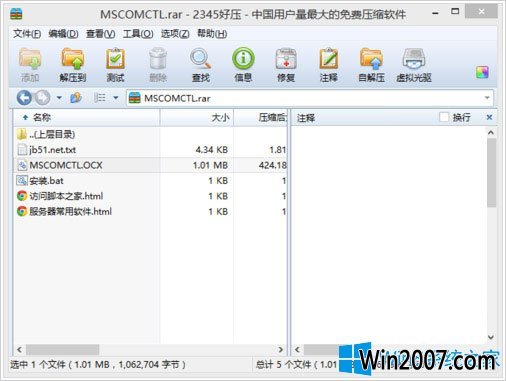Go back with the blue arrow button
This screenshot has width=506, height=381.
coord(24,98)
